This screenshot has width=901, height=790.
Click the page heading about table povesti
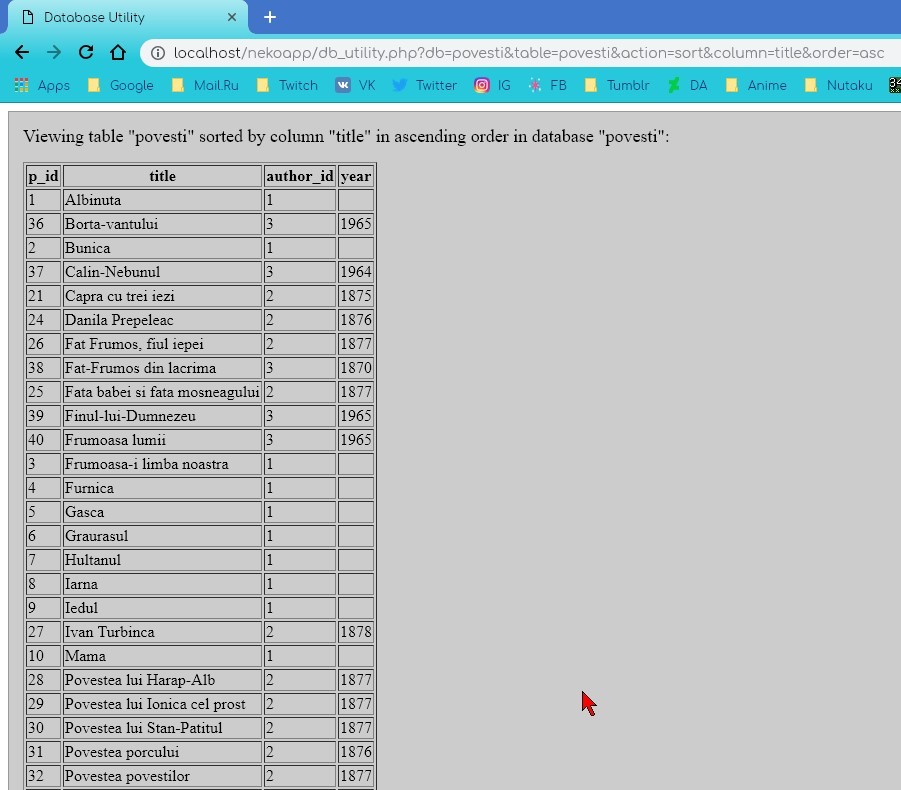tap(346, 137)
